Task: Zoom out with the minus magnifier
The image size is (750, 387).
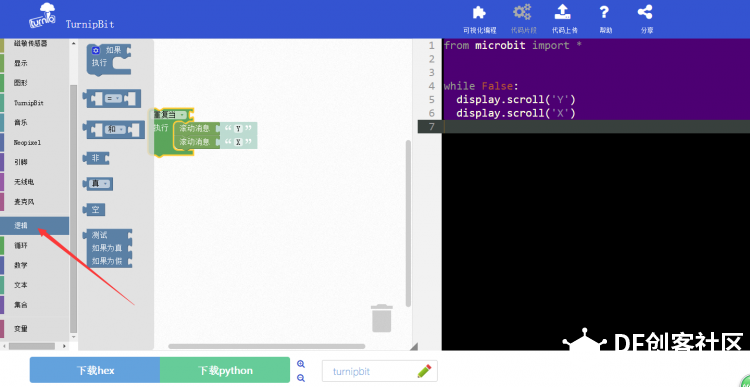Action: click(x=301, y=378)
